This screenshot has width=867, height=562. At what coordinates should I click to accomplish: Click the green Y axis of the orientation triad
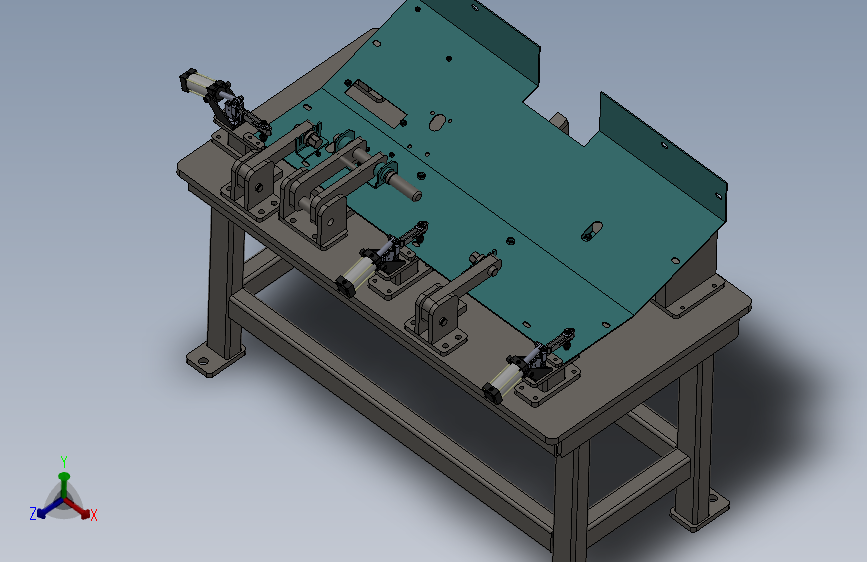[64, 485]
